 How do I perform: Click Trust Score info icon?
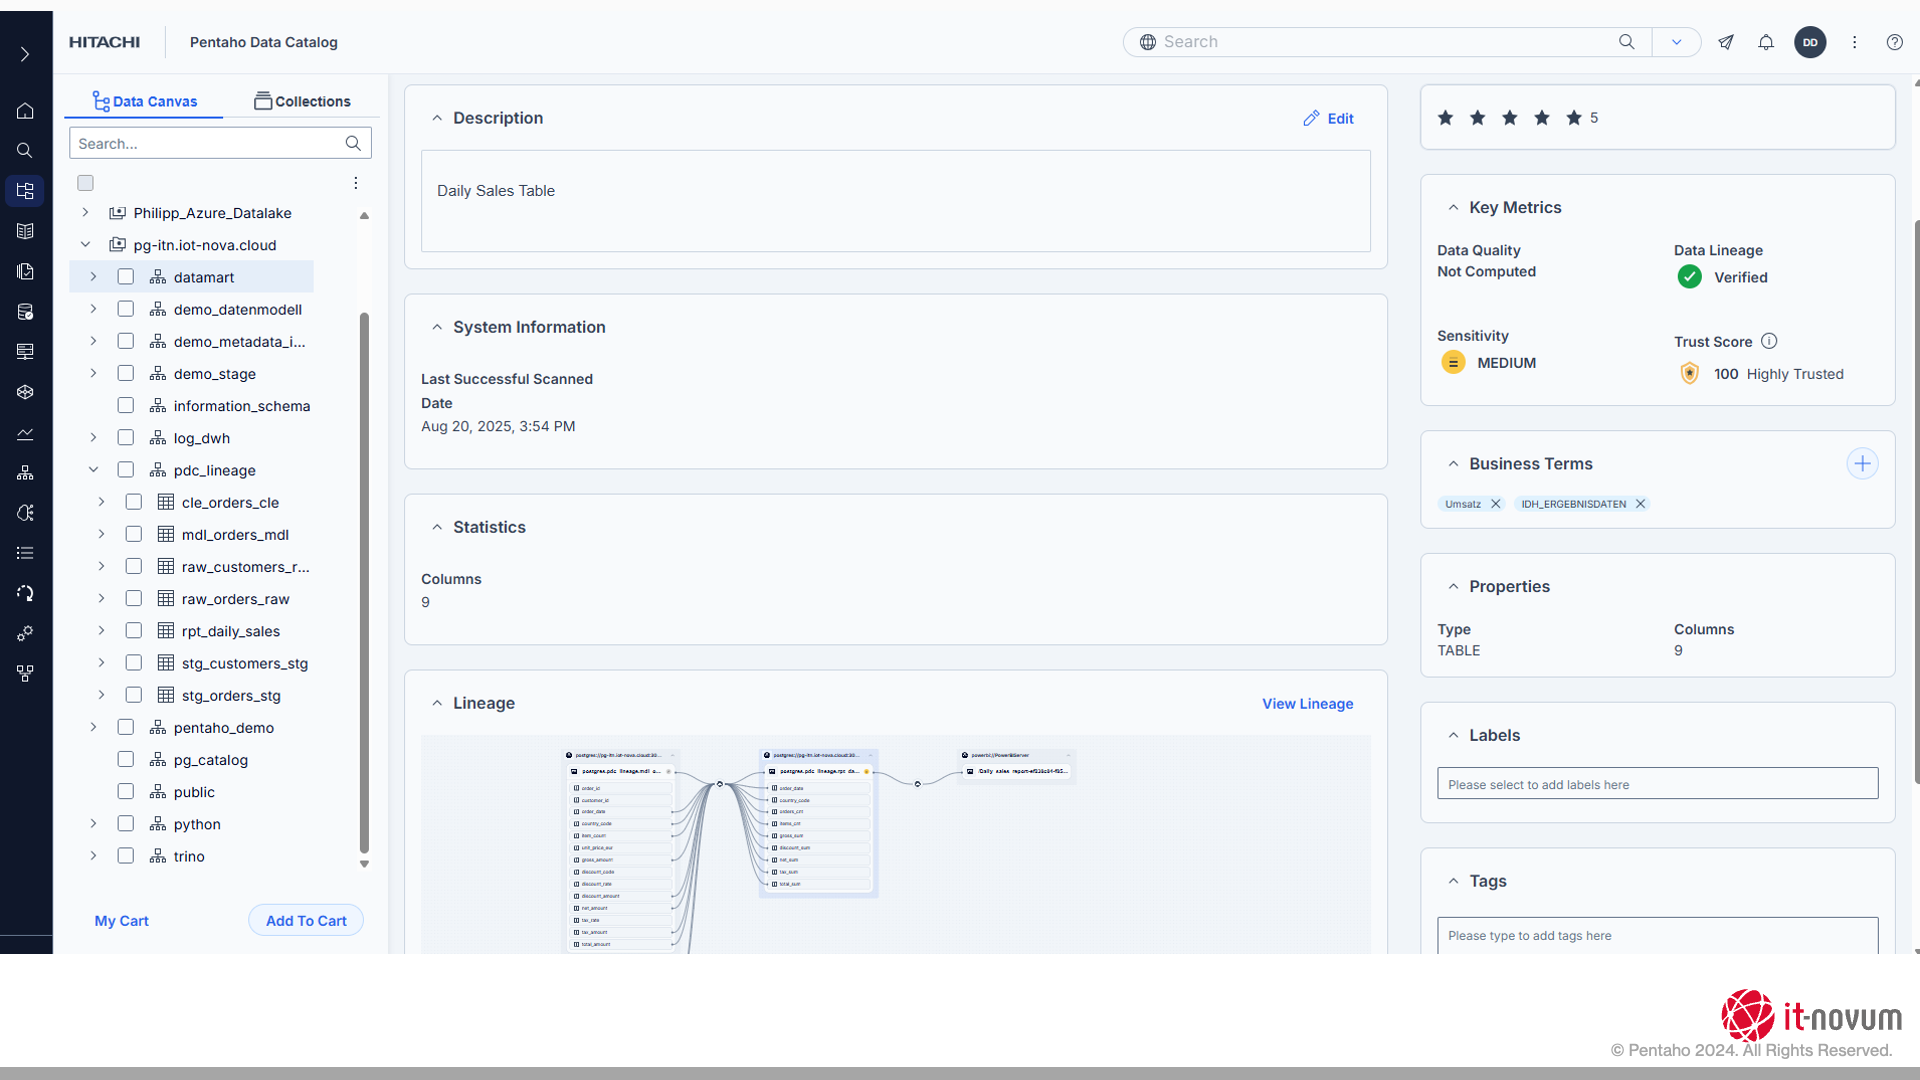1769,341
